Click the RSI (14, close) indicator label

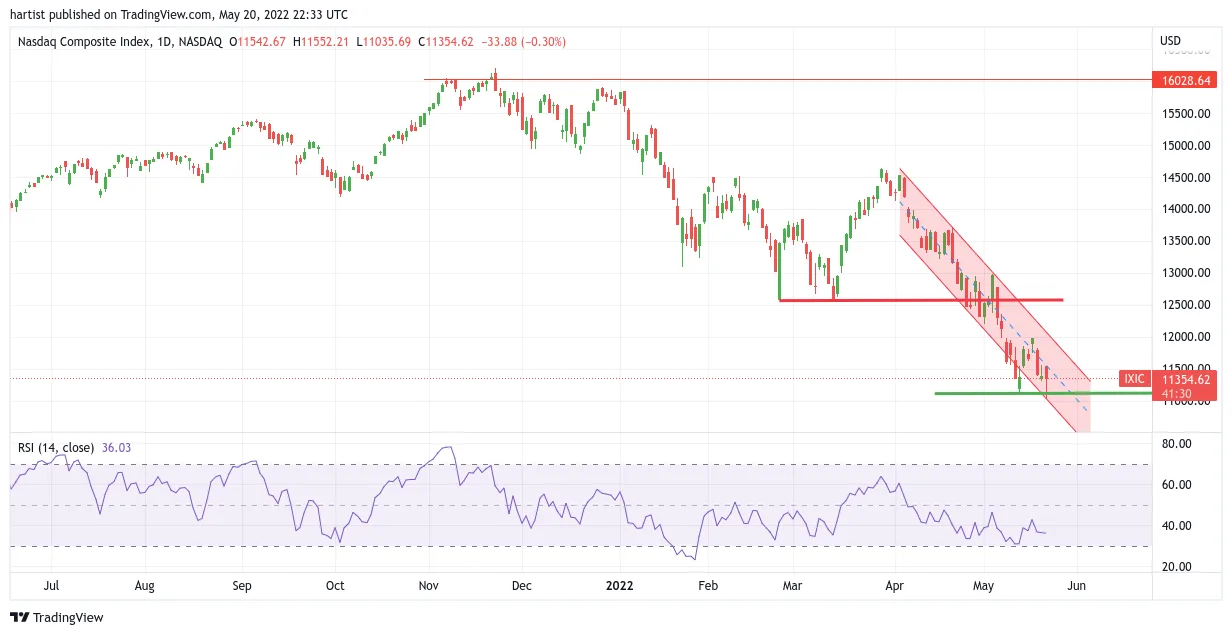pos(56,448)
